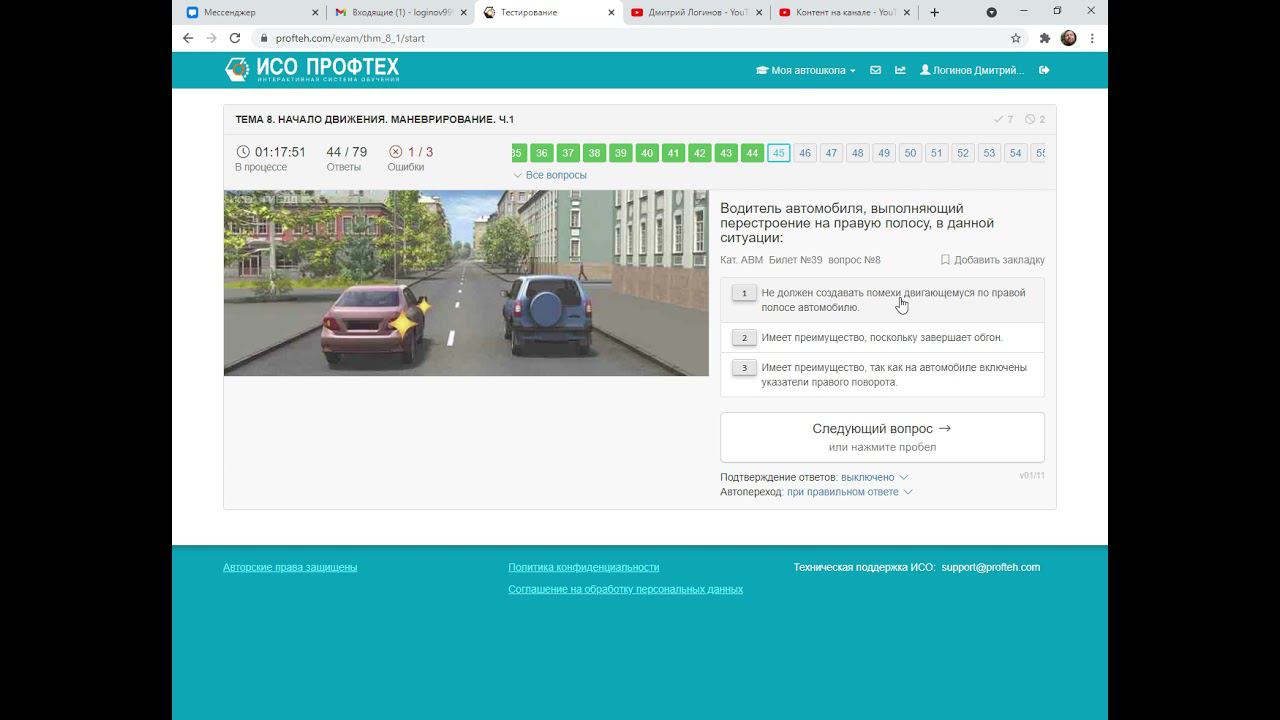The width and height of the screenshot is (1280, 720).
Task: Click the logout icon in header
Action: (1044, 70)
